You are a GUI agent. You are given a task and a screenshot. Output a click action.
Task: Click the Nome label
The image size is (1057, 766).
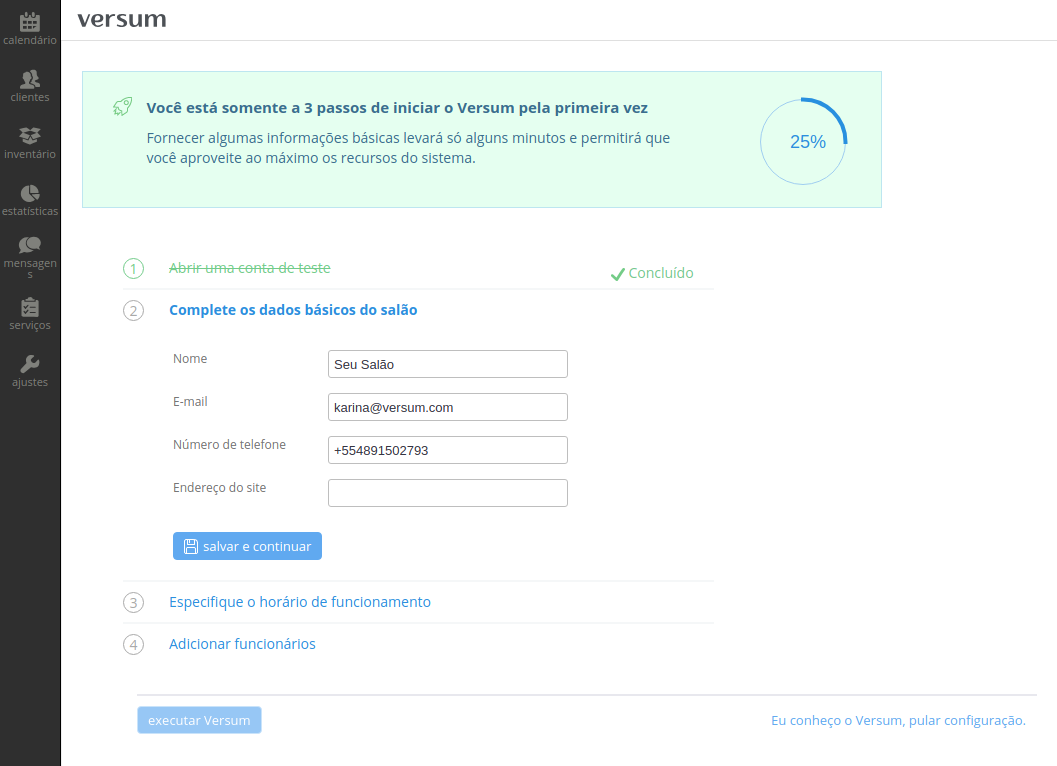click(x=190, y=359)
